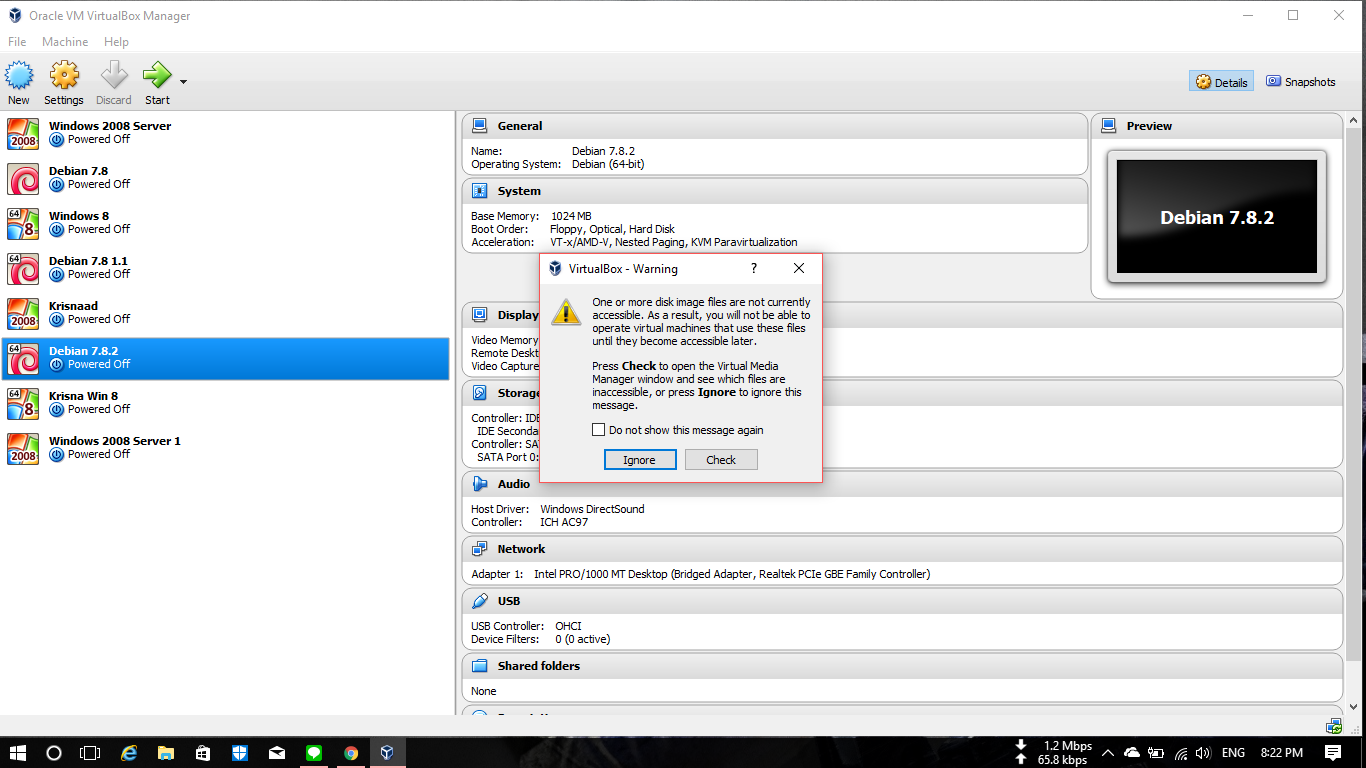This screenshot has height=768, width=1366.
Task: Click the Krisnaad 2008 OS icon
Action: 23,313
